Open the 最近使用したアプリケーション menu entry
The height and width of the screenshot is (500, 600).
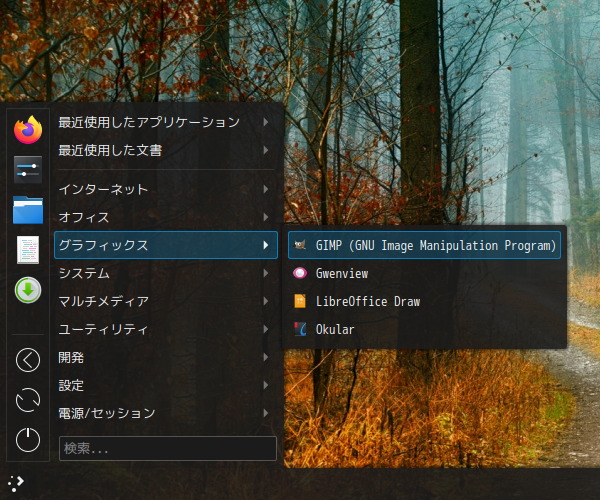166,122
